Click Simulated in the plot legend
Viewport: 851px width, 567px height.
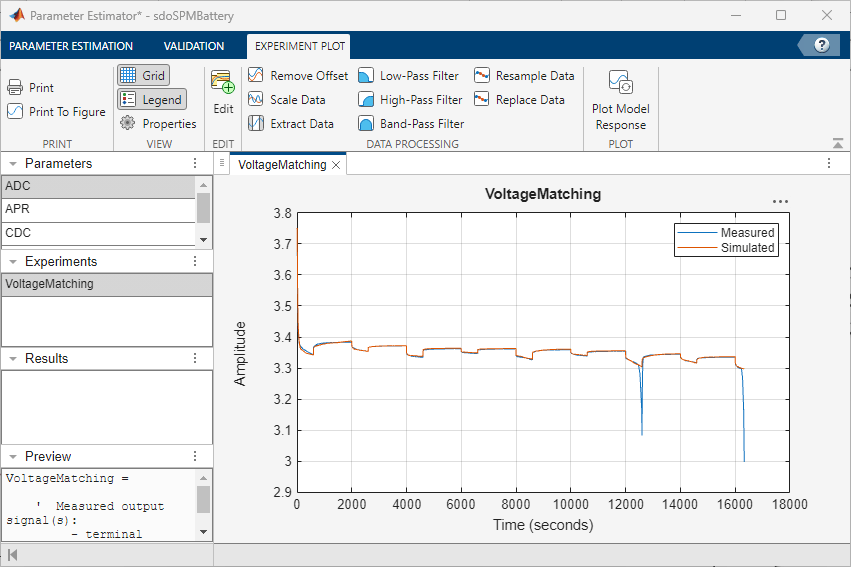click(747, 248)
